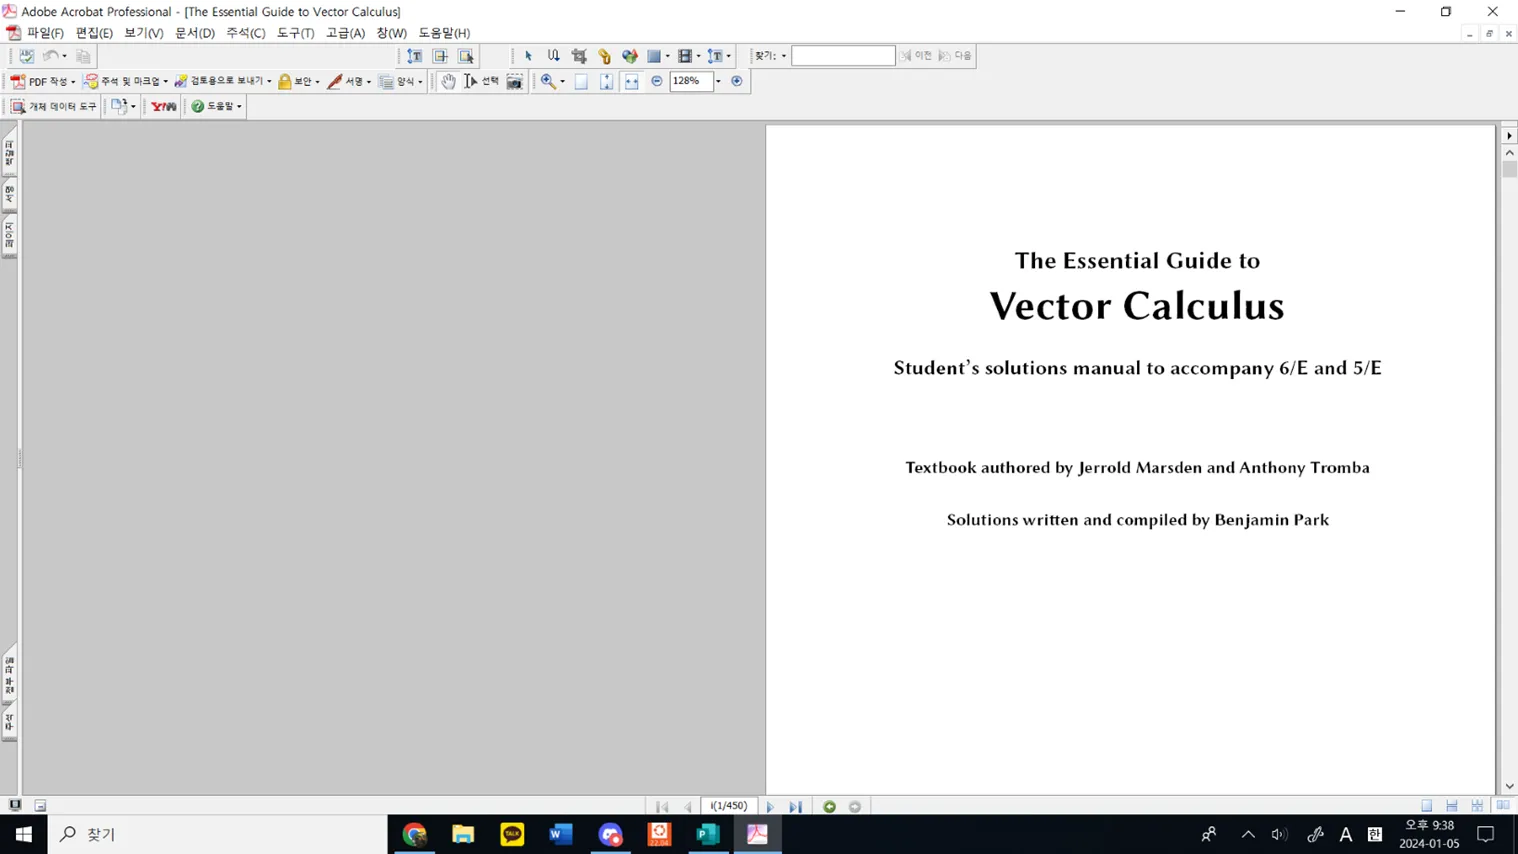This screenshot has height=854, width=1518.
Task: Open the zoom percentage dropdown
Action: pos(718,82)
